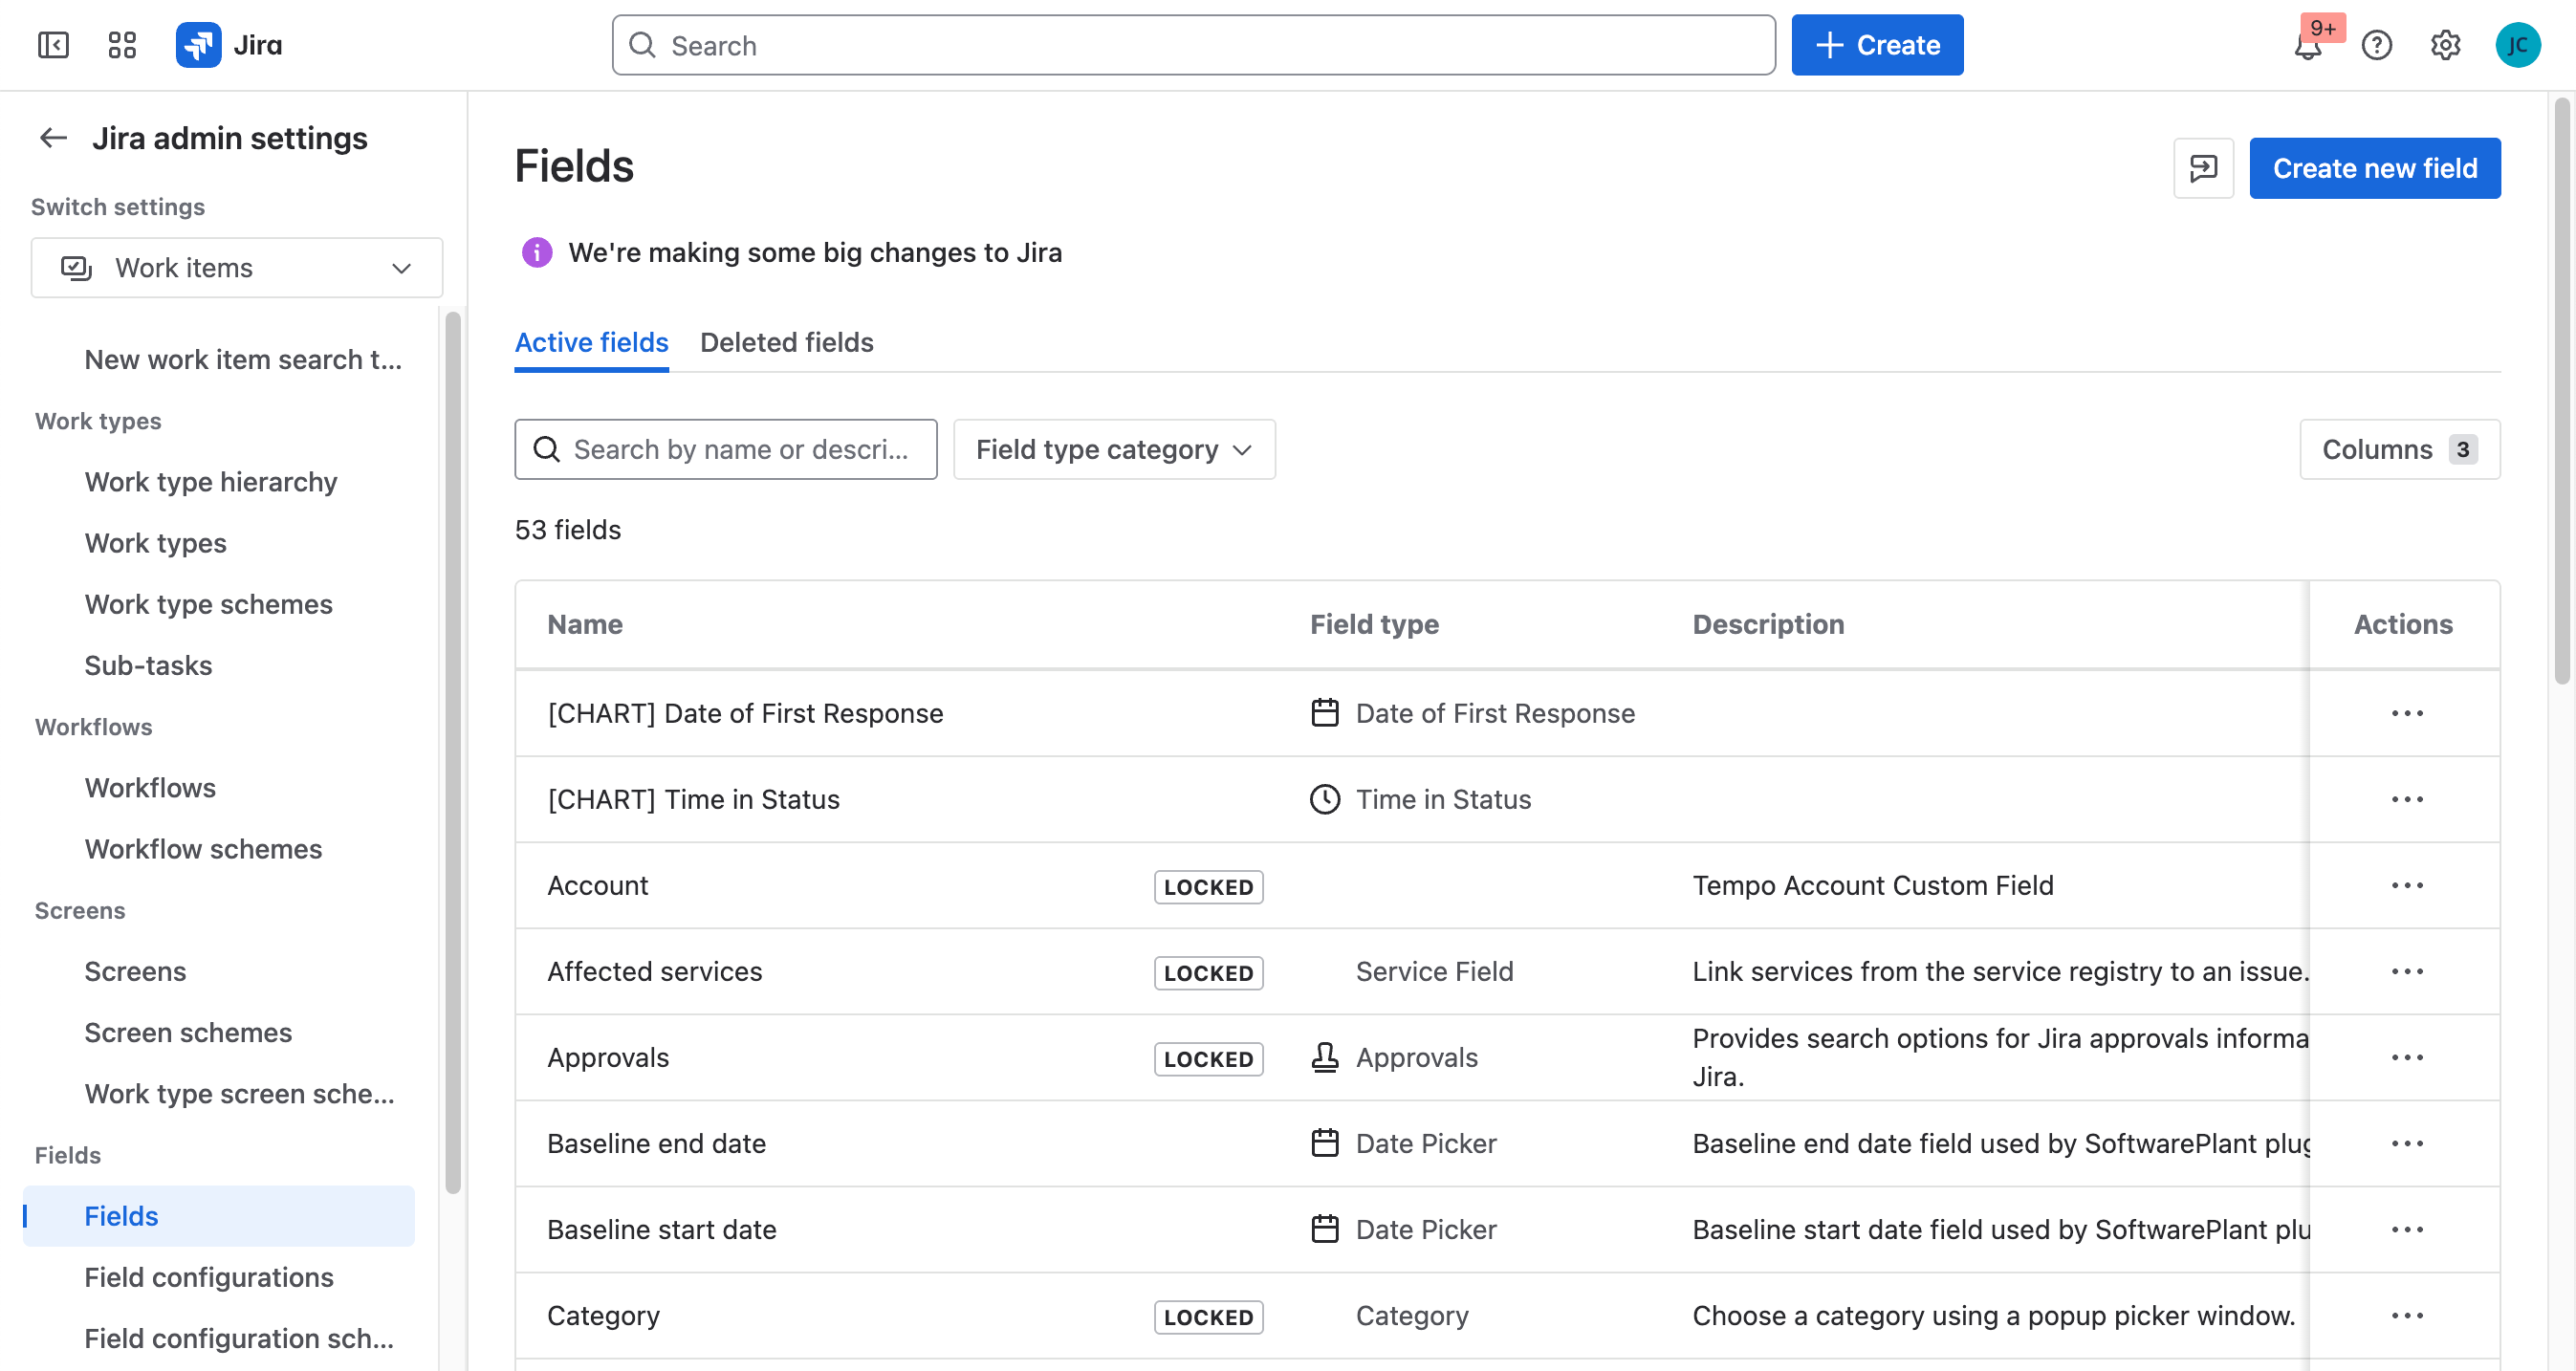Click the Jira logo icon
This screenshot has height=1371, width=2576.
pyautogui.click(x=198, y=44)
